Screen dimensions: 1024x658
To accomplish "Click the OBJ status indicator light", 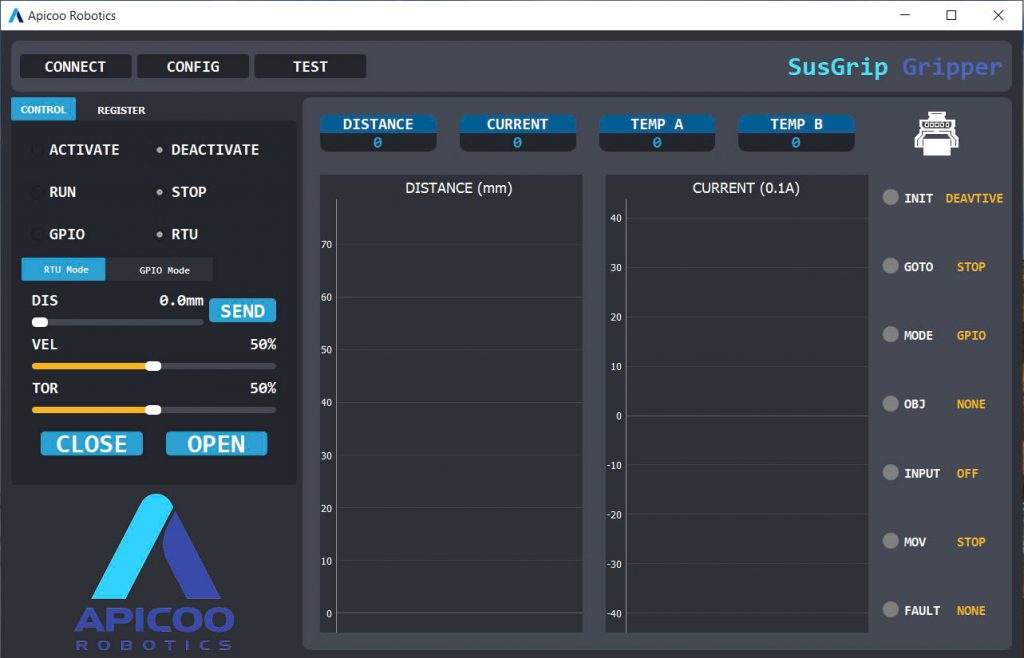I will click(x=890, y=403).
